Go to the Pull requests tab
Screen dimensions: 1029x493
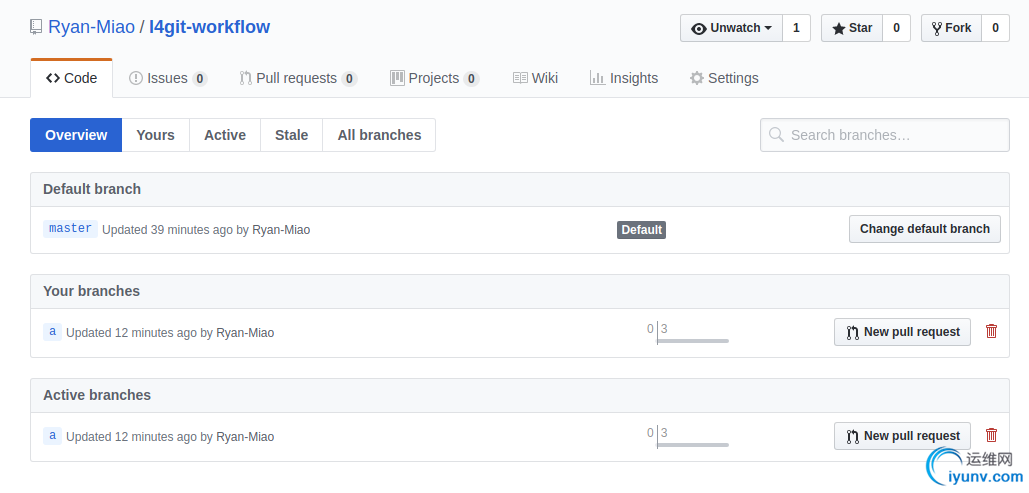pyautogui.click(x=298, y=78)
